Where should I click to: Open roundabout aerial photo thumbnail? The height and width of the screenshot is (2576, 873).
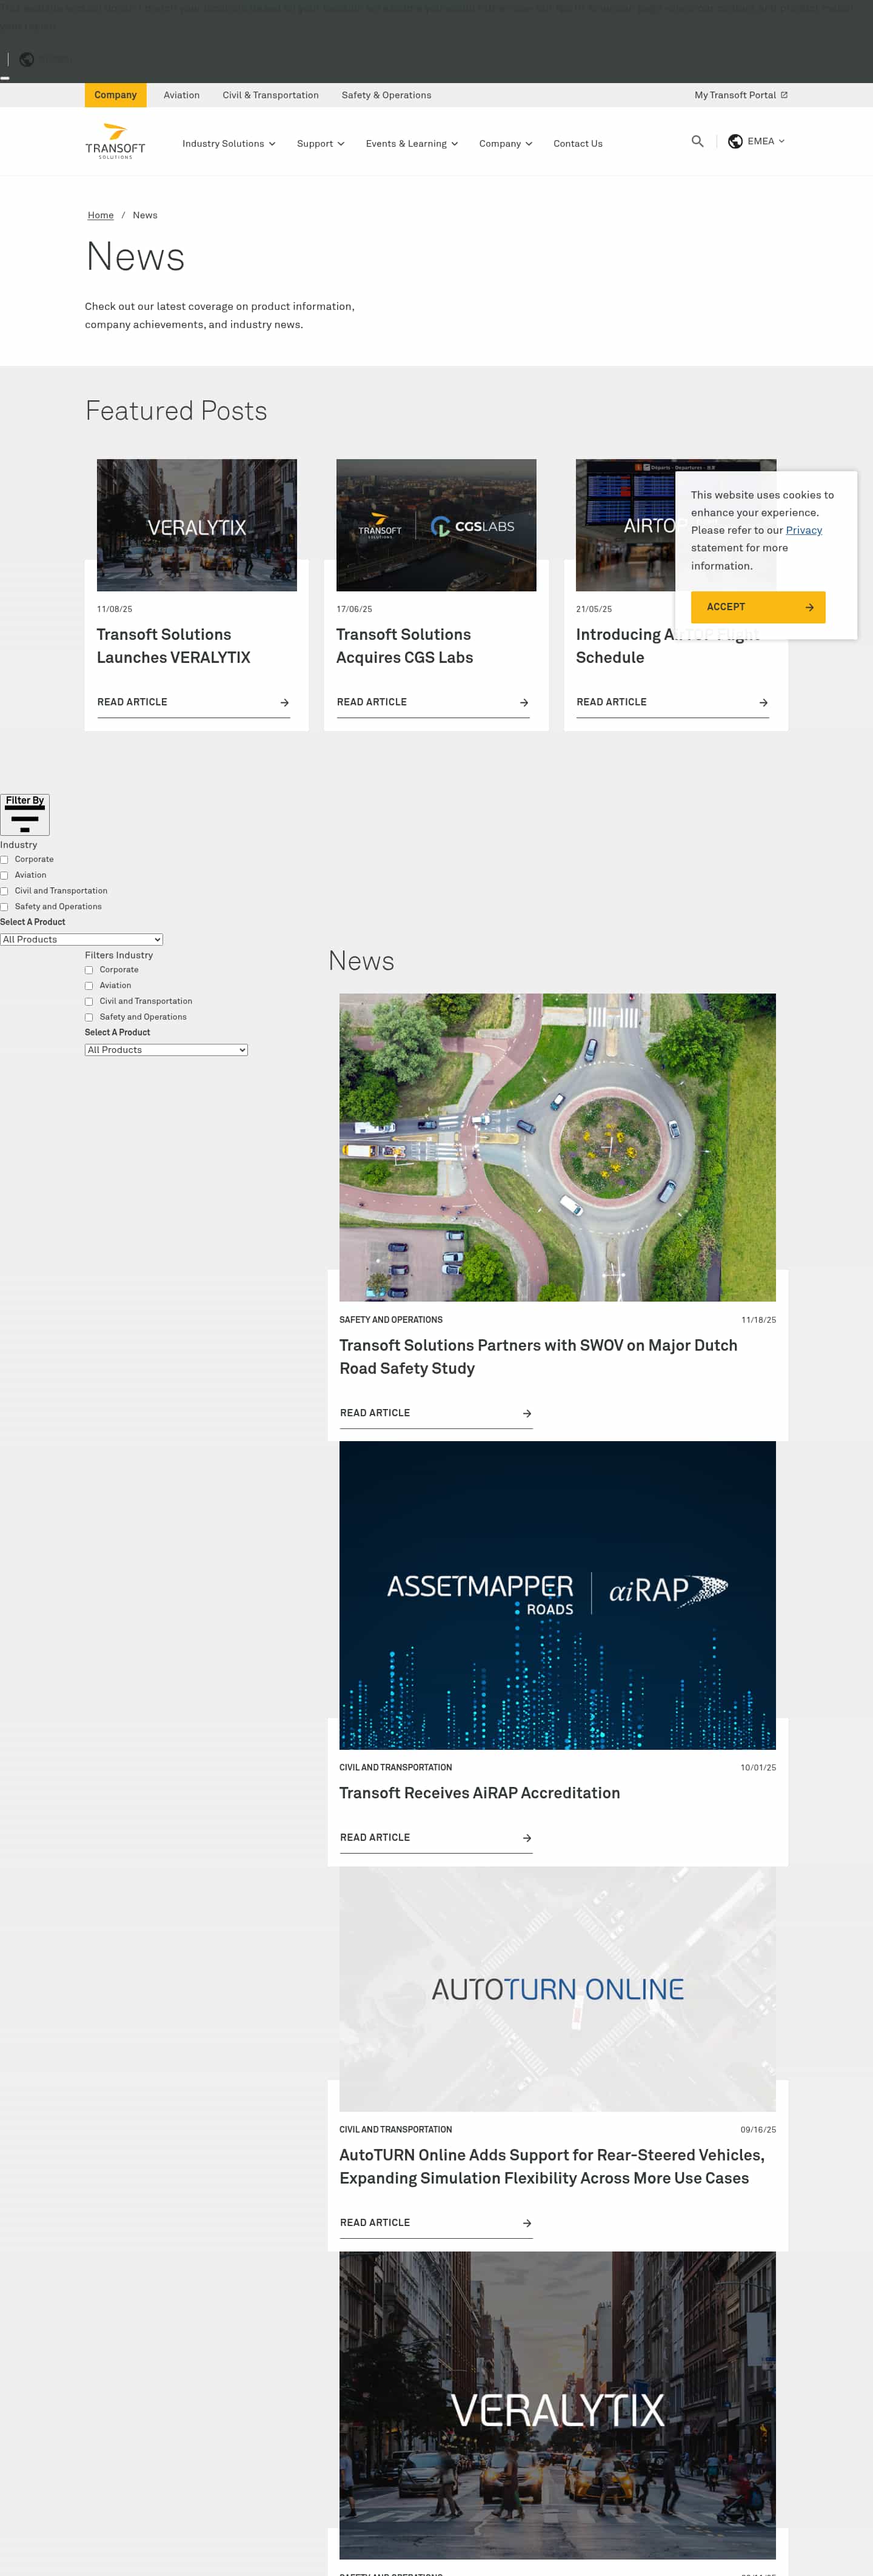coord(557,1147)
